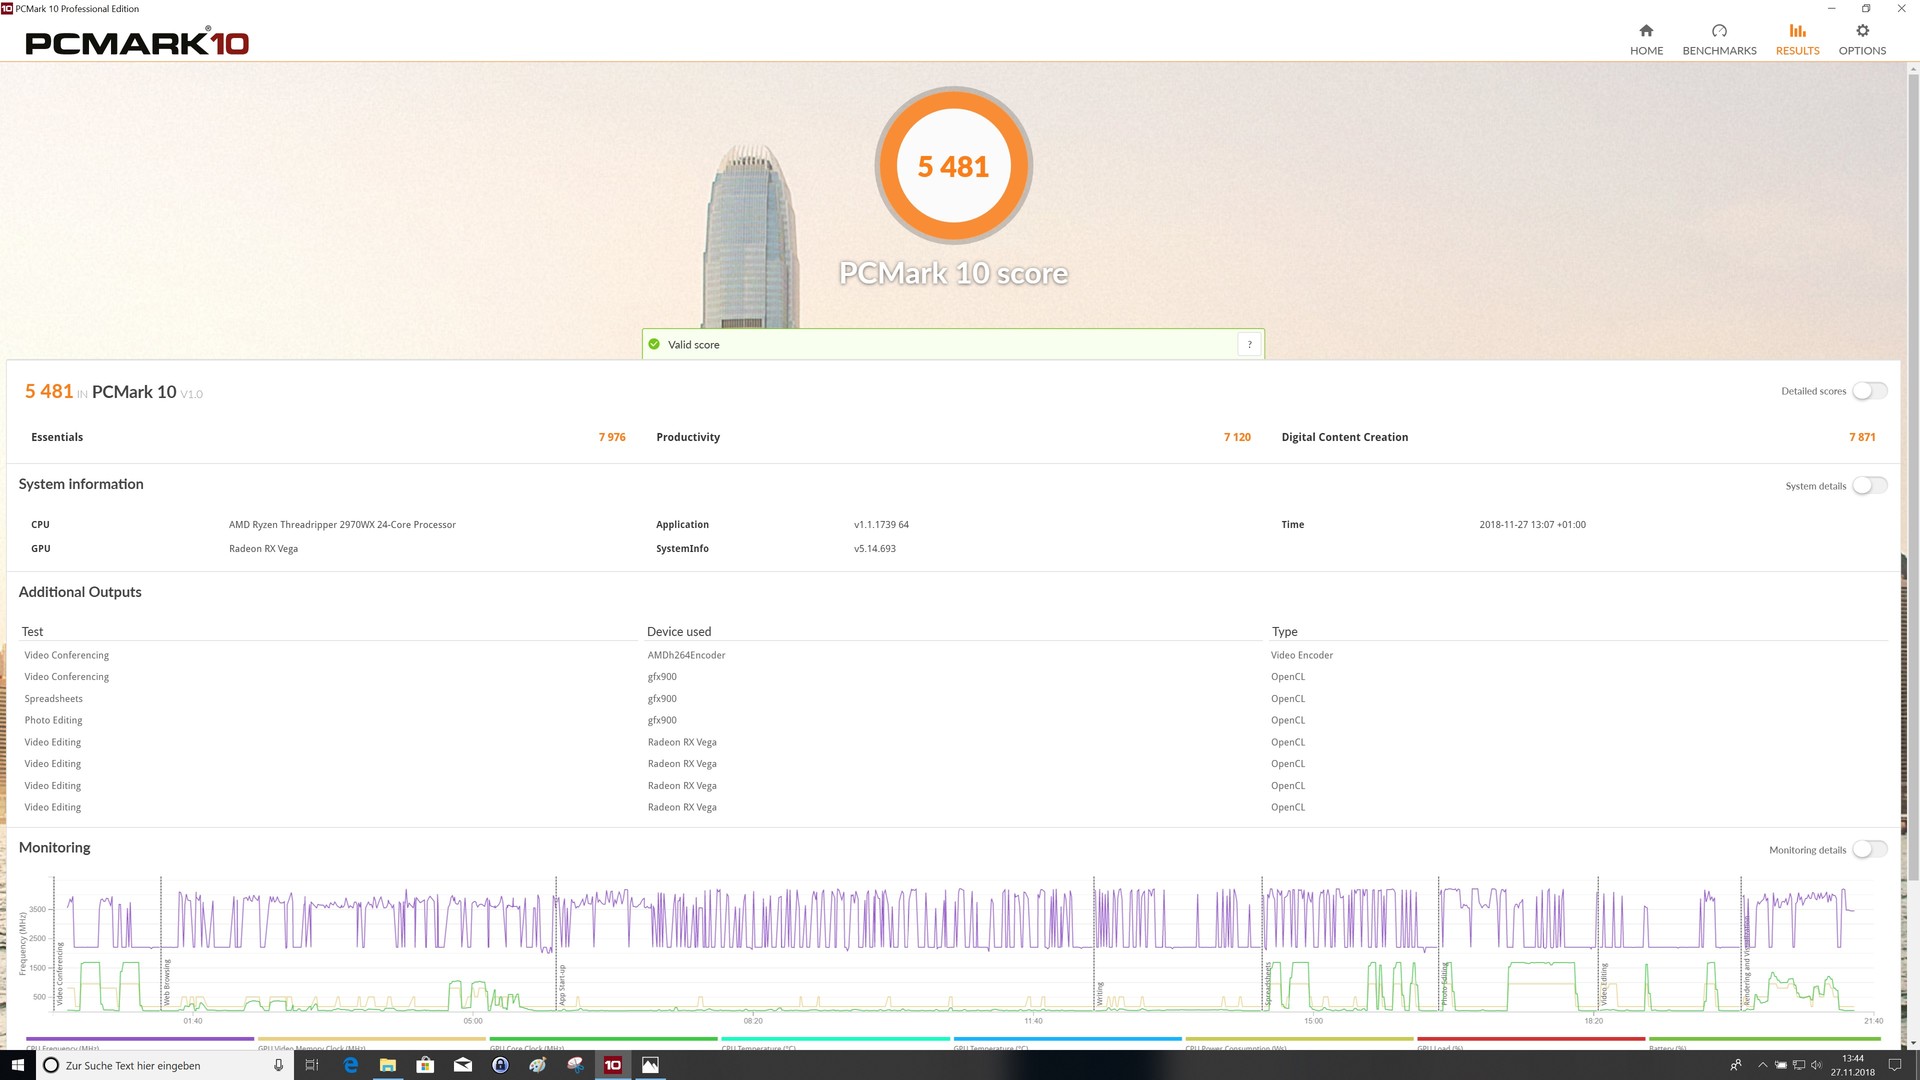Click the PCMark 10 taskbar icon
Viewport: 1920px width, 1080px height.
point(613,1065)
